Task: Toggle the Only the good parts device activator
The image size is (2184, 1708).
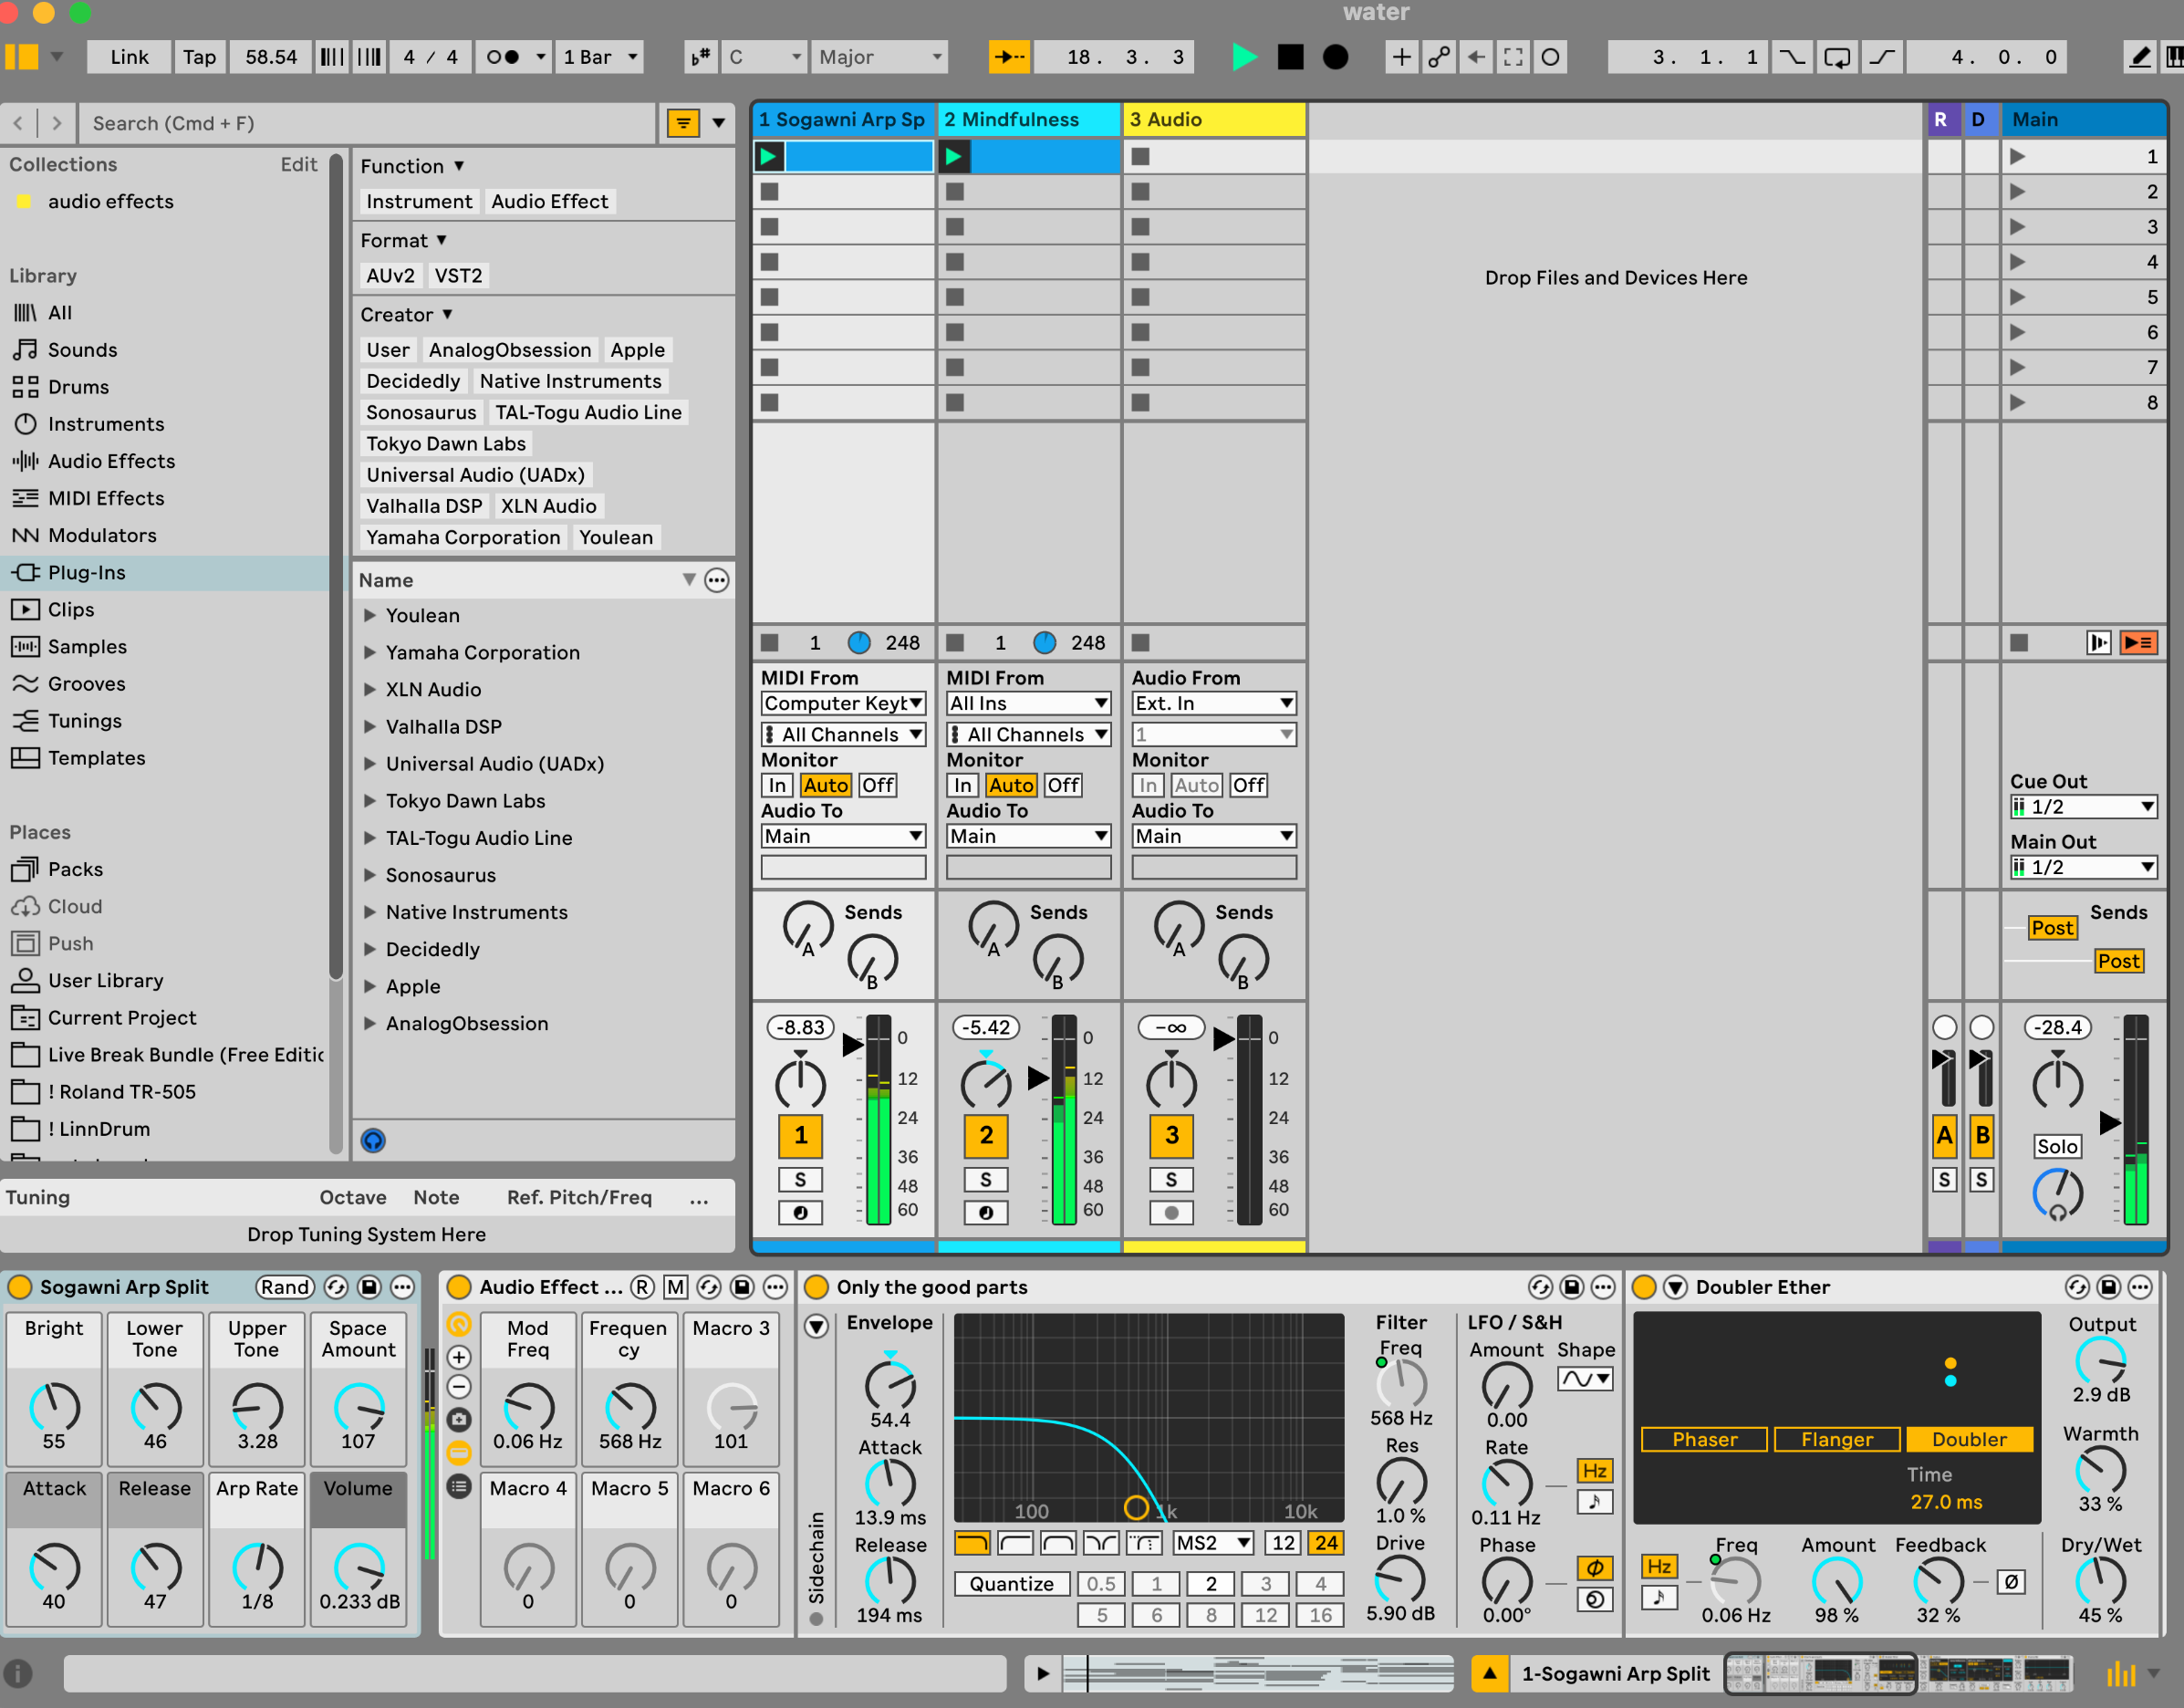Action: [816, 1287]
